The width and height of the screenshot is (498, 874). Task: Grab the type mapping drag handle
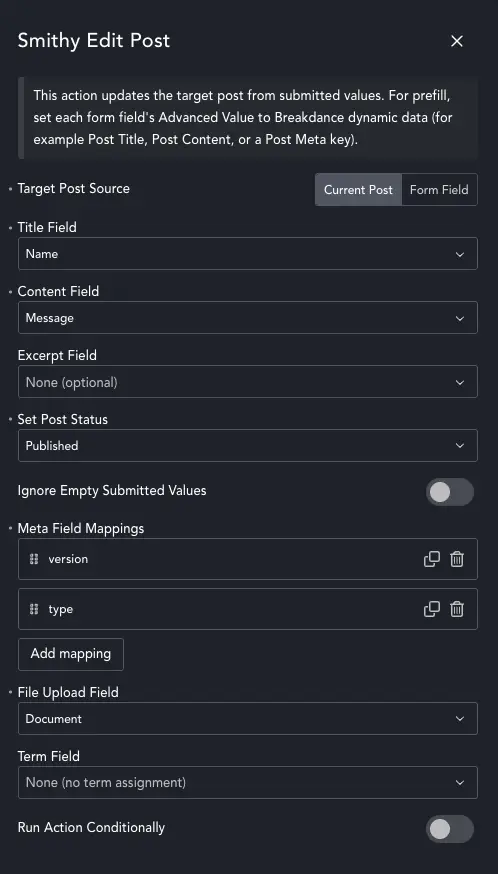(34, 609)
